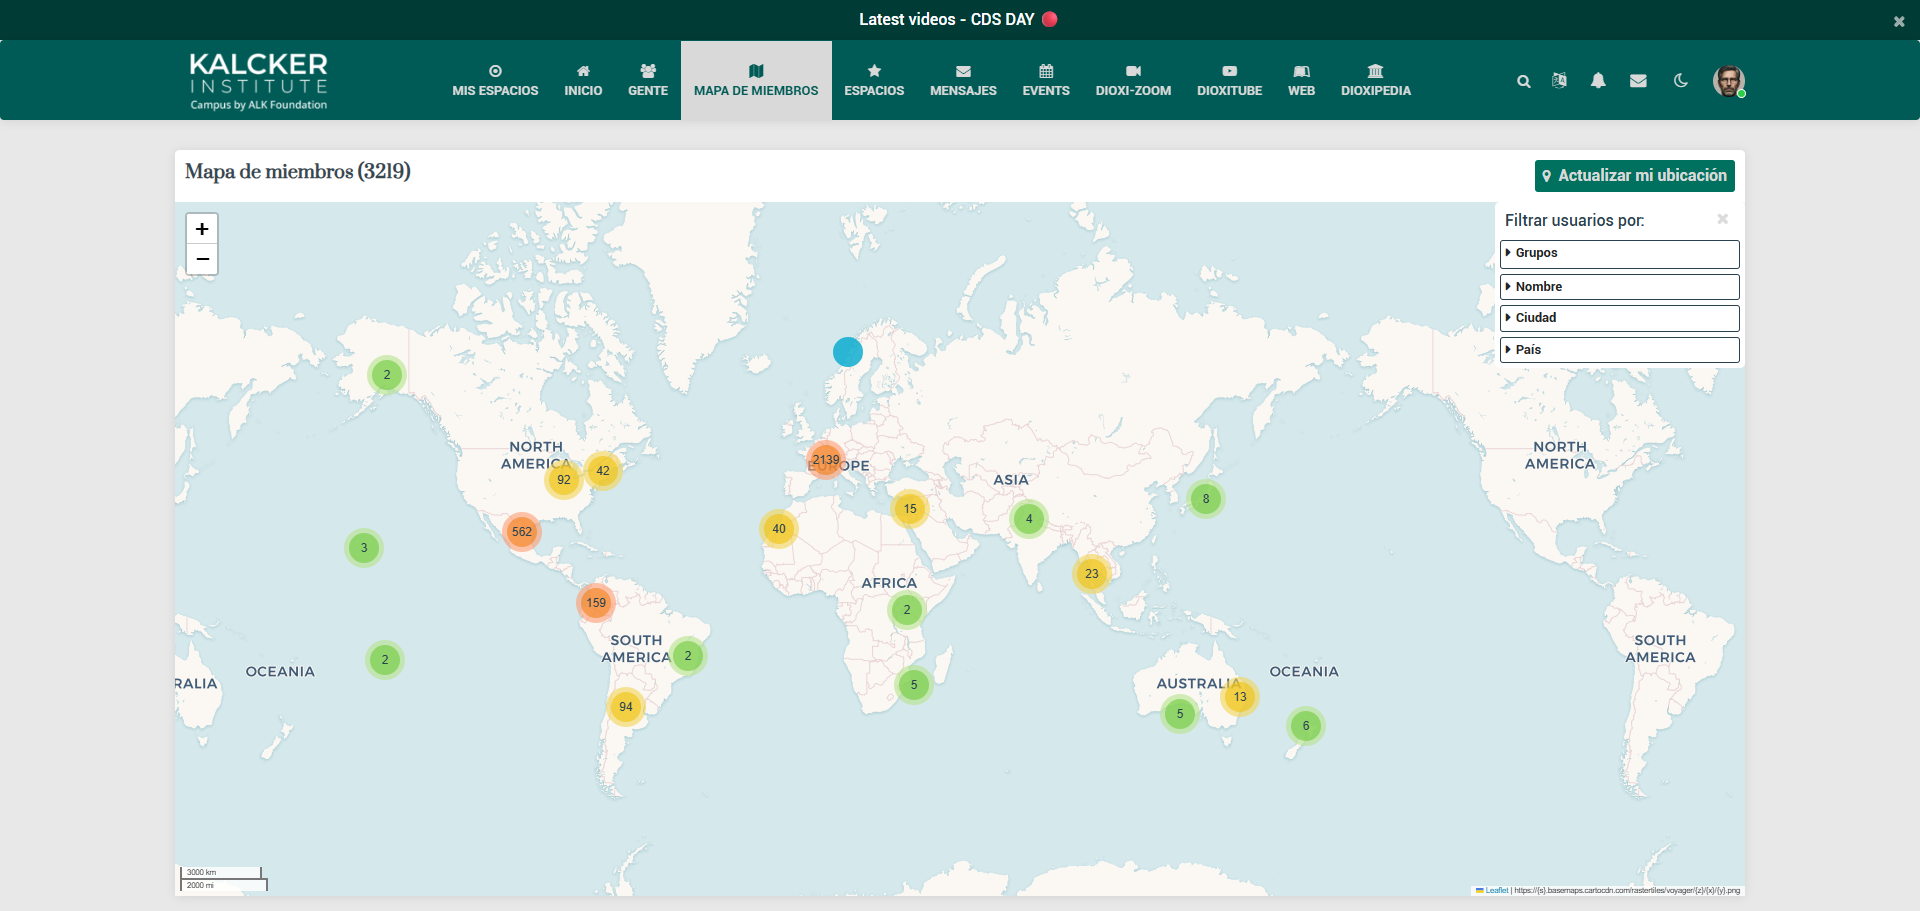
Task: Open the Latest videos - CDS DAY link
Action: coord(946,19)
